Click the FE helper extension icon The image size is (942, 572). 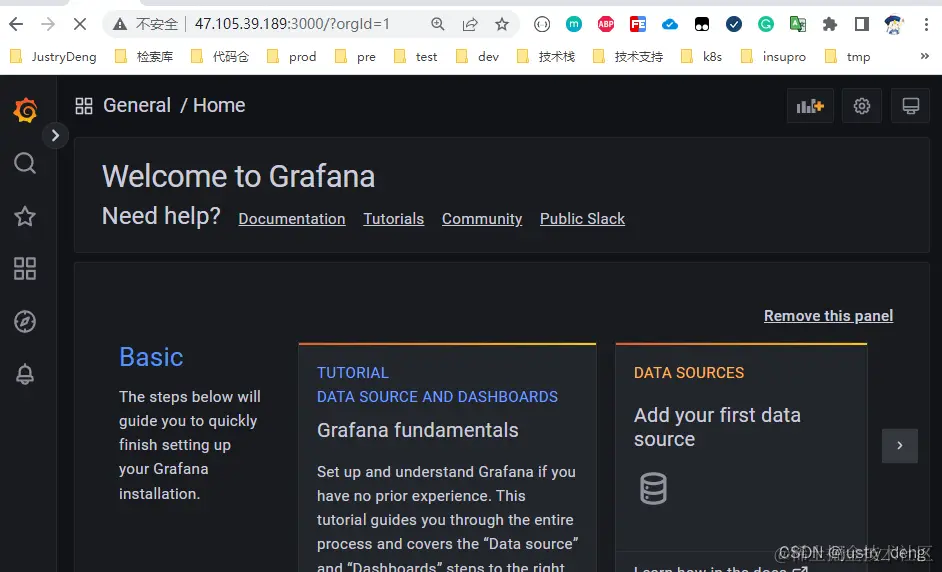(637, 24)
